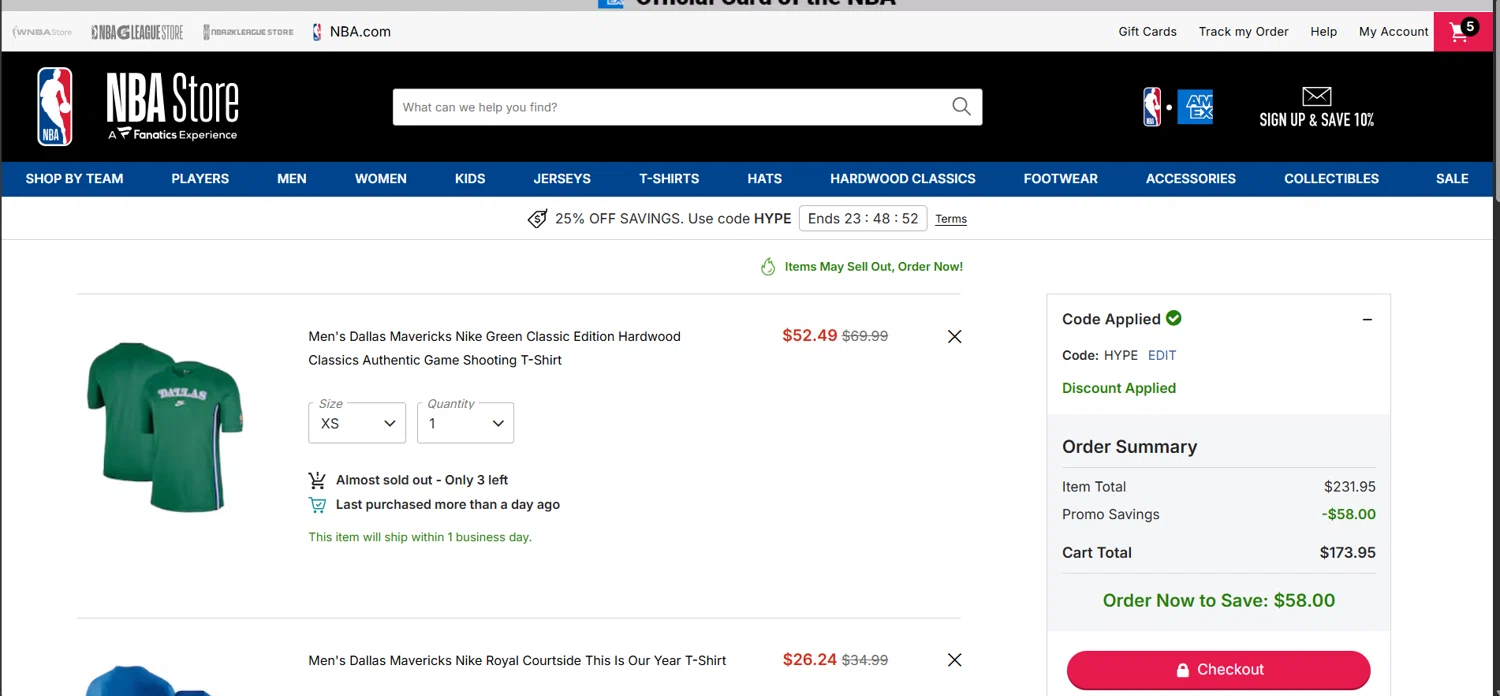
Task: Click the red Checkout button
Action: click(1218, 670)
